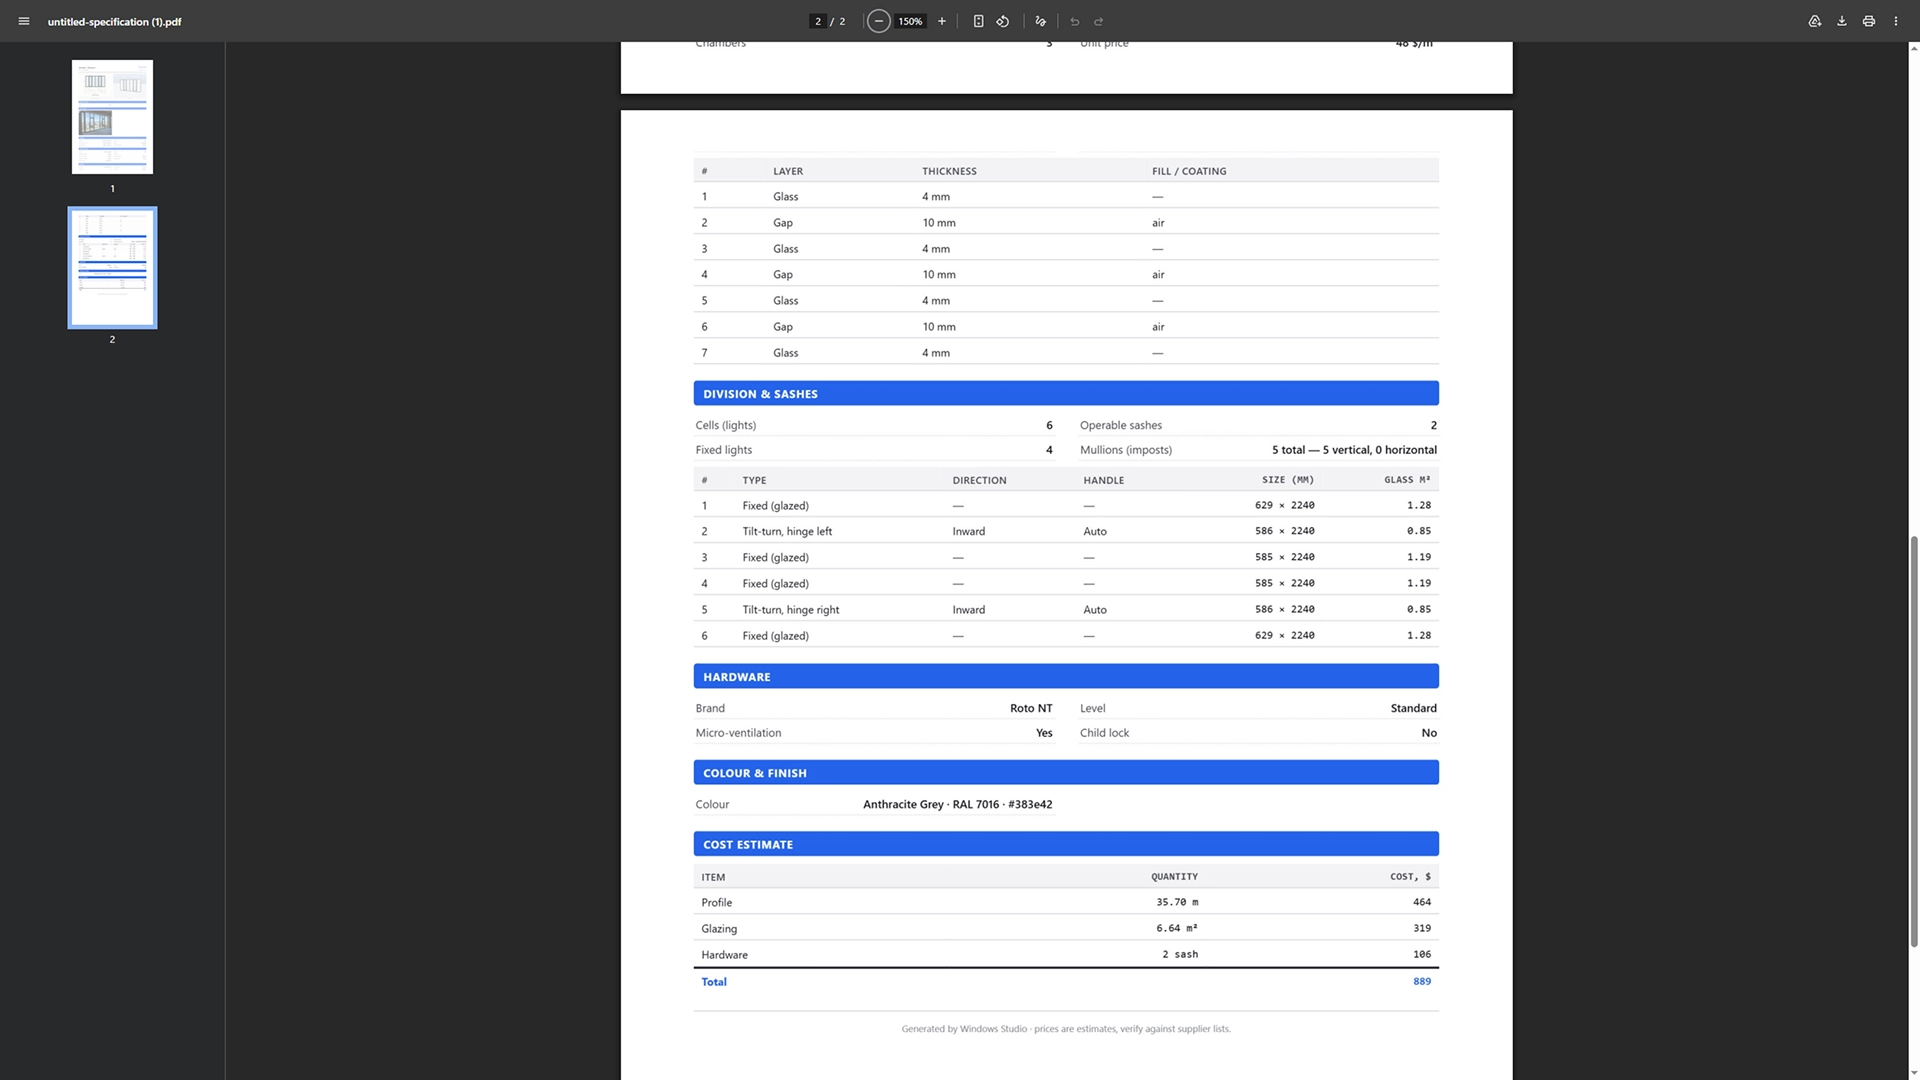1920x1080 pixels.
Task: Click '5 total — 5 vertical, 0 horizontal'
Action: pos(1354,450)
